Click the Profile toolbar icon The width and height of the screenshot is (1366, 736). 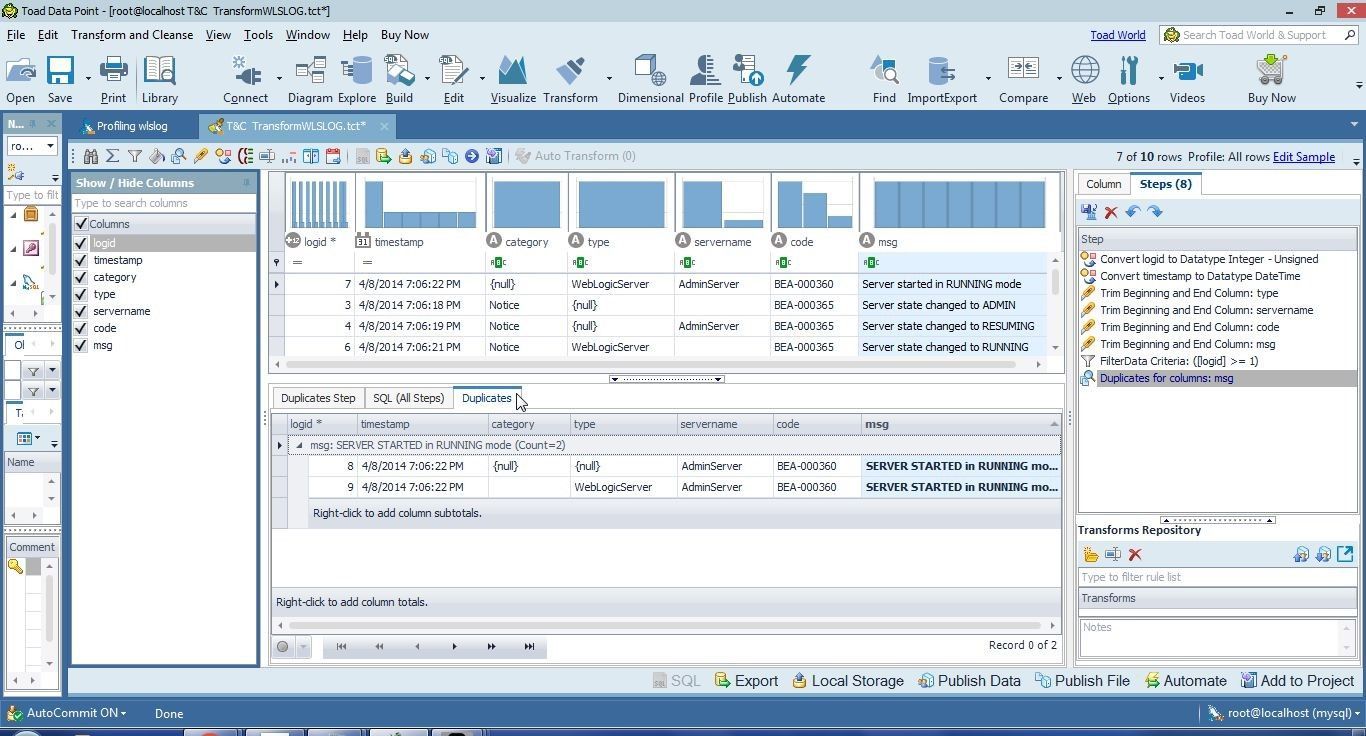pyautogui.click(x=705, y=79)
